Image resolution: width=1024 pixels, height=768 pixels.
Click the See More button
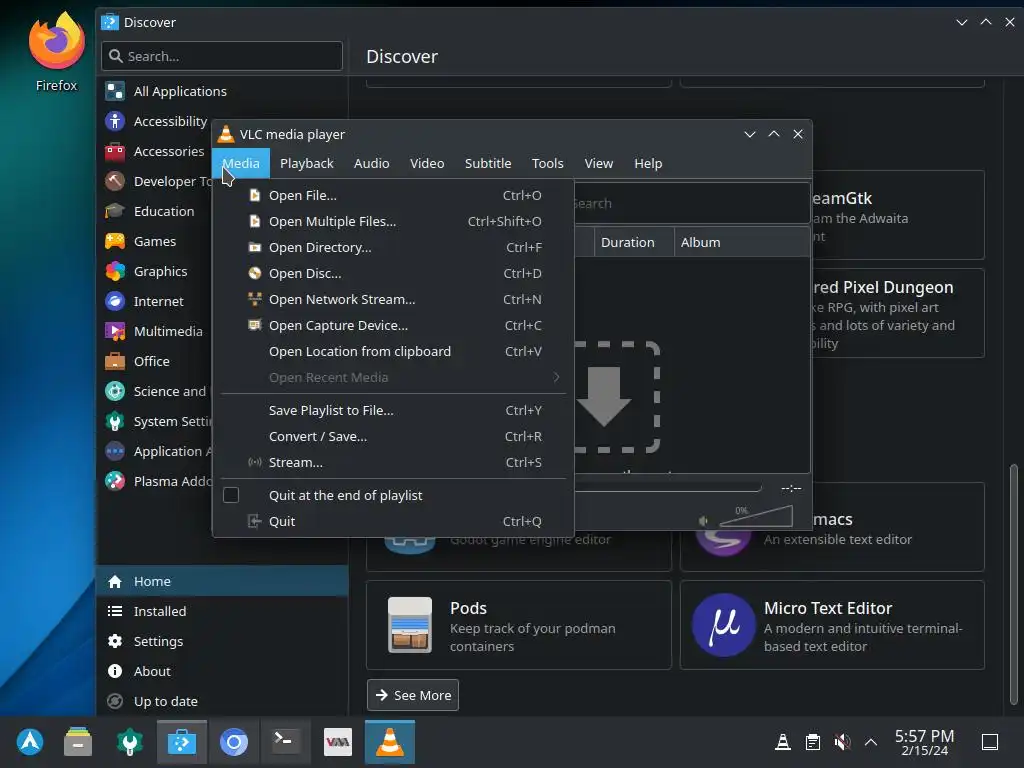tap(413, 695)
